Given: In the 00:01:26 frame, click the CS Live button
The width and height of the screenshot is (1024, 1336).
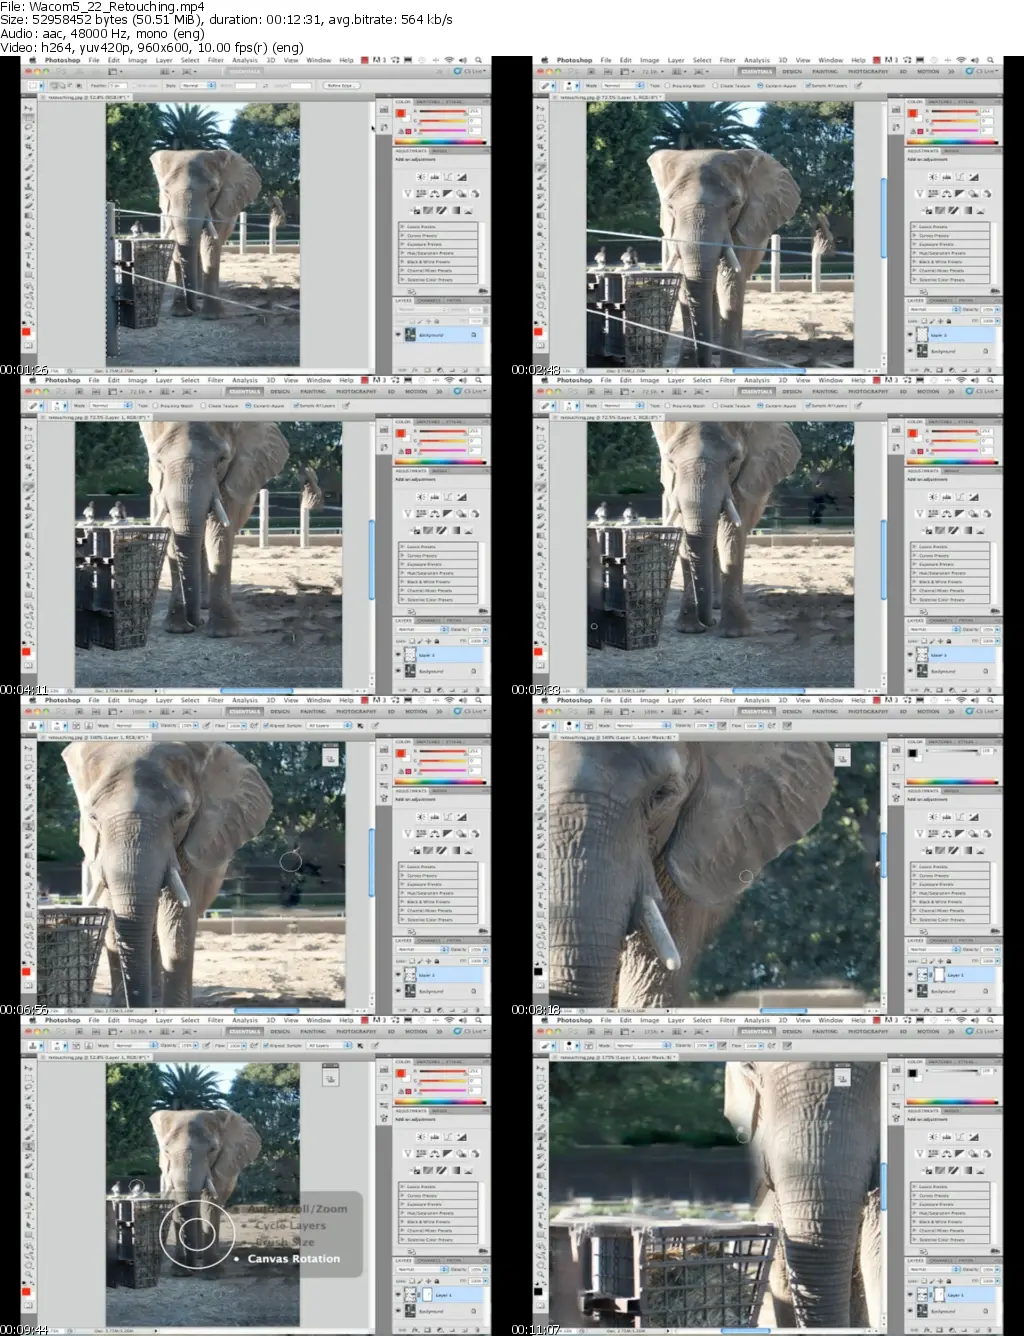Looking at the screenshot, I should pos(472,71).
